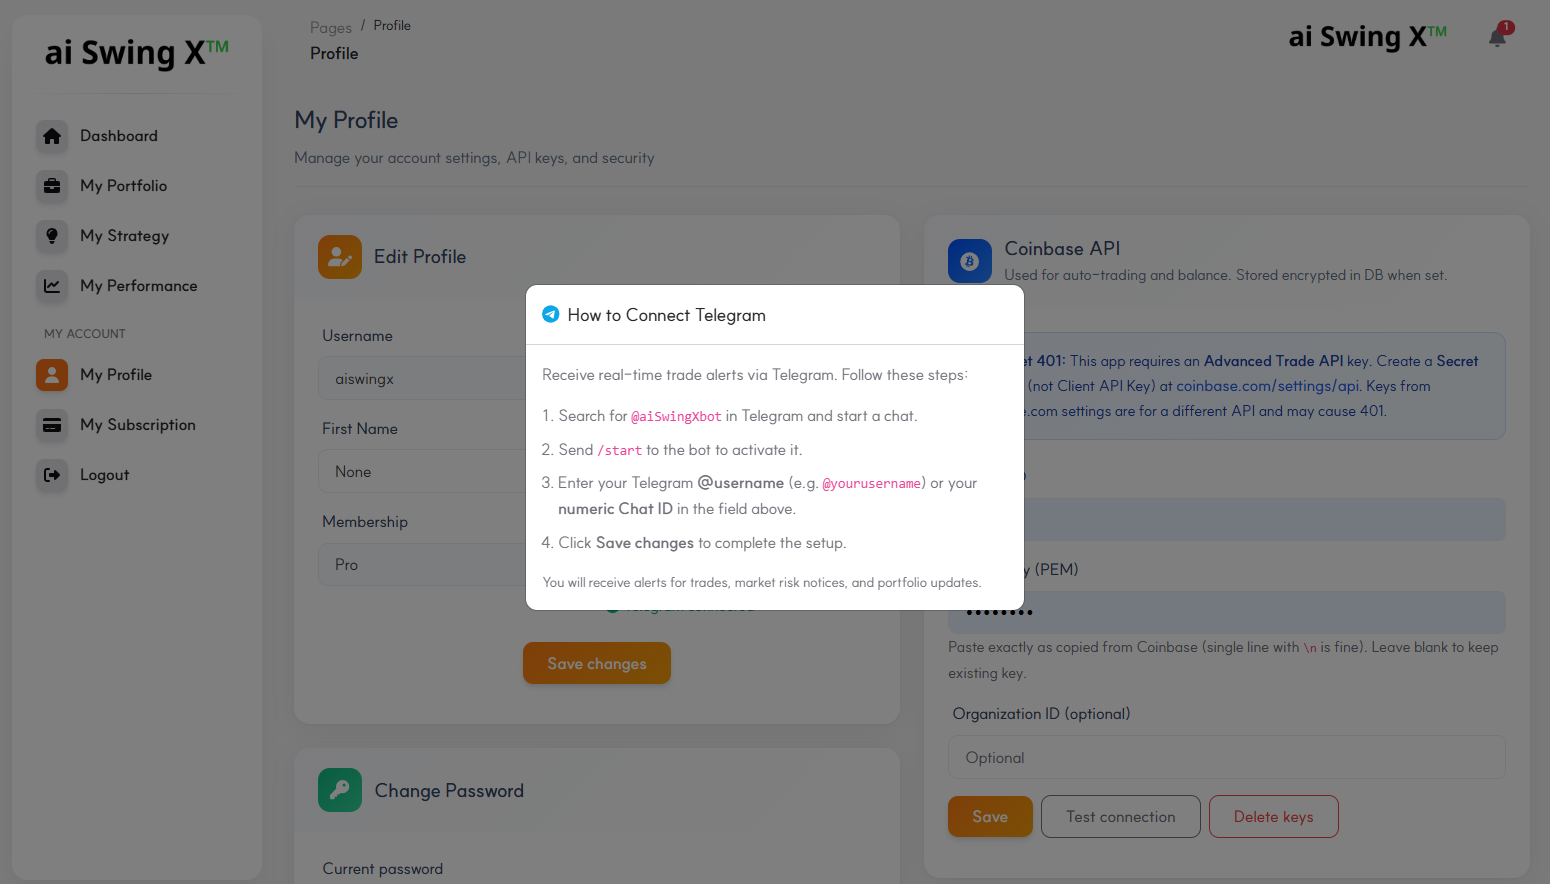The width and height of the screenshot is (1550, 884).
Task: Run Test connection for Coinbase keys
Action: pos(1120,816)
